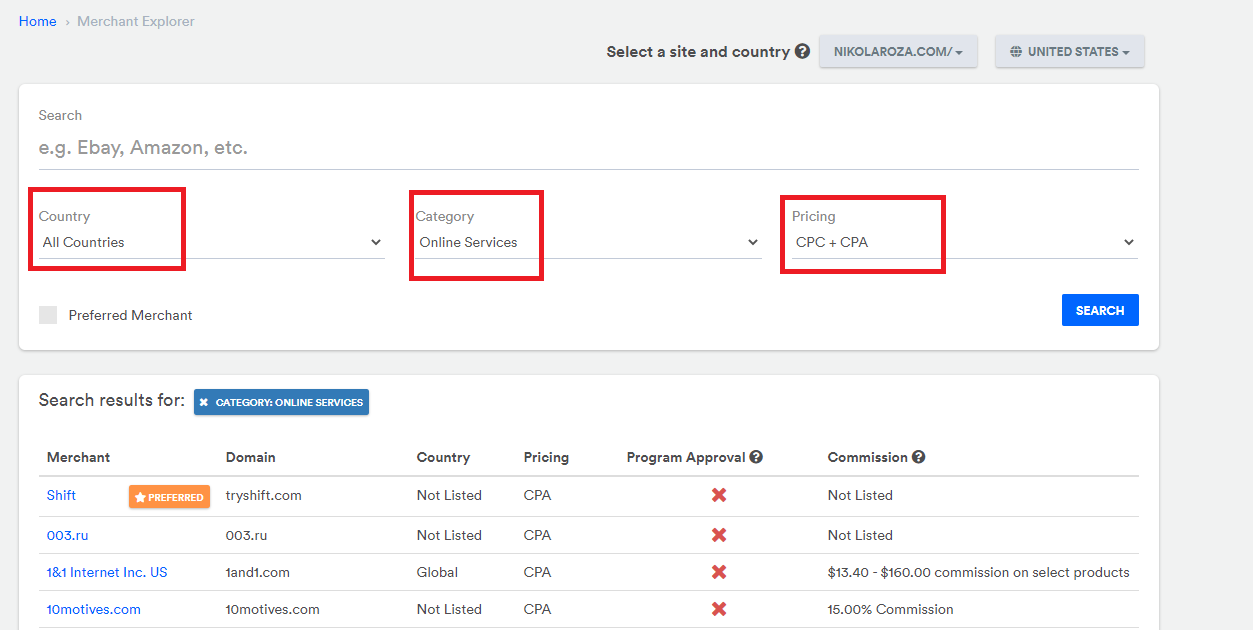Open the Shift merchant link
The image size is (1253, 630).
pyautogui.click(x=61, y=495)
